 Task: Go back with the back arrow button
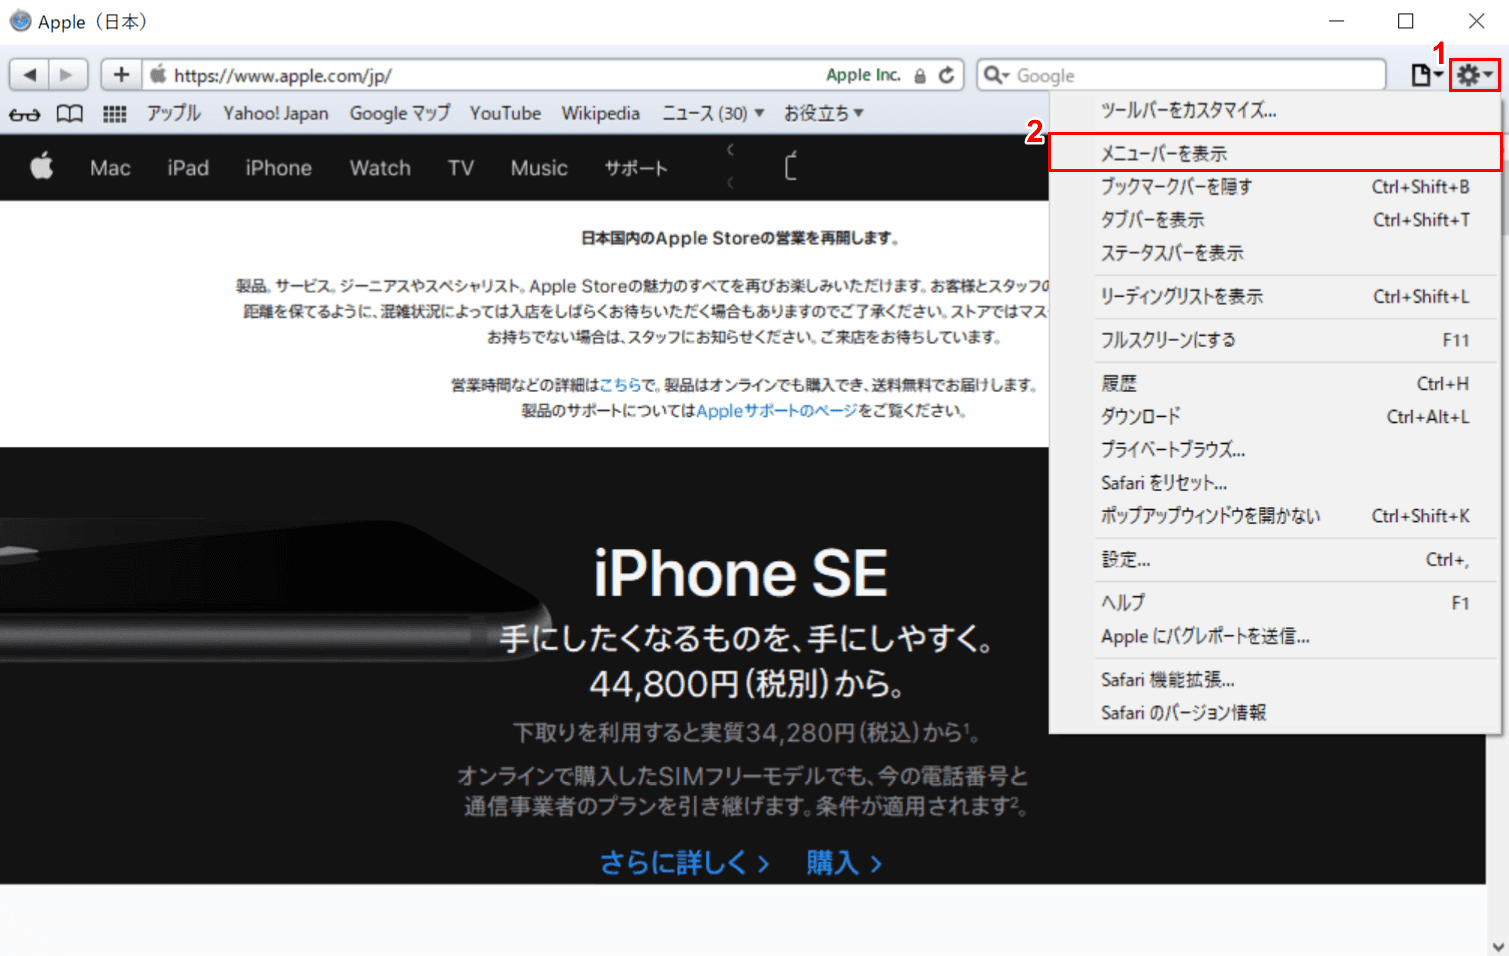pyautogui.click(x=29, y=75)
